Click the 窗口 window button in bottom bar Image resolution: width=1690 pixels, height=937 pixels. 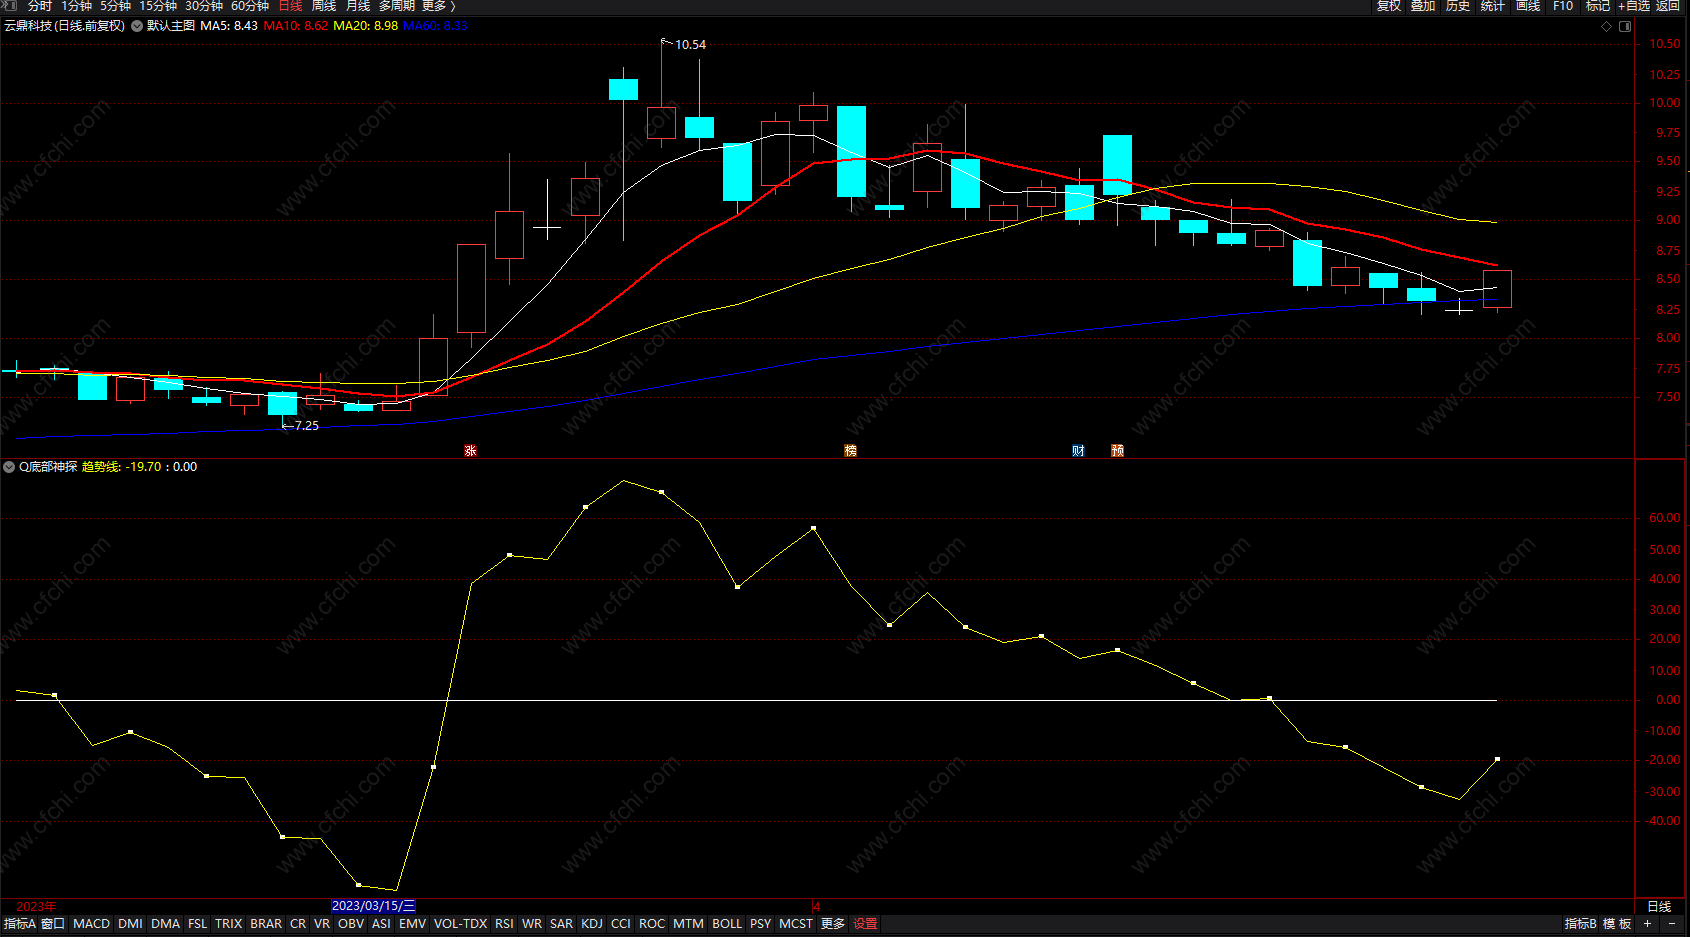53,924
